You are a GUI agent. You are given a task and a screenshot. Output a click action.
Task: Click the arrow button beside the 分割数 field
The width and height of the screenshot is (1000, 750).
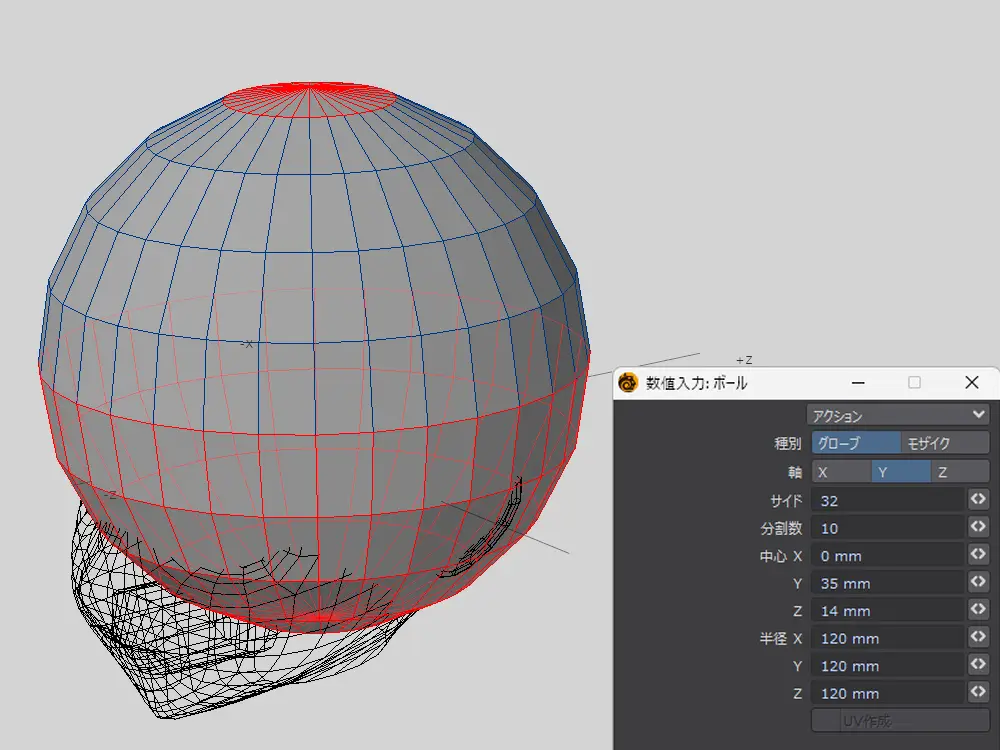pos(978,527)
